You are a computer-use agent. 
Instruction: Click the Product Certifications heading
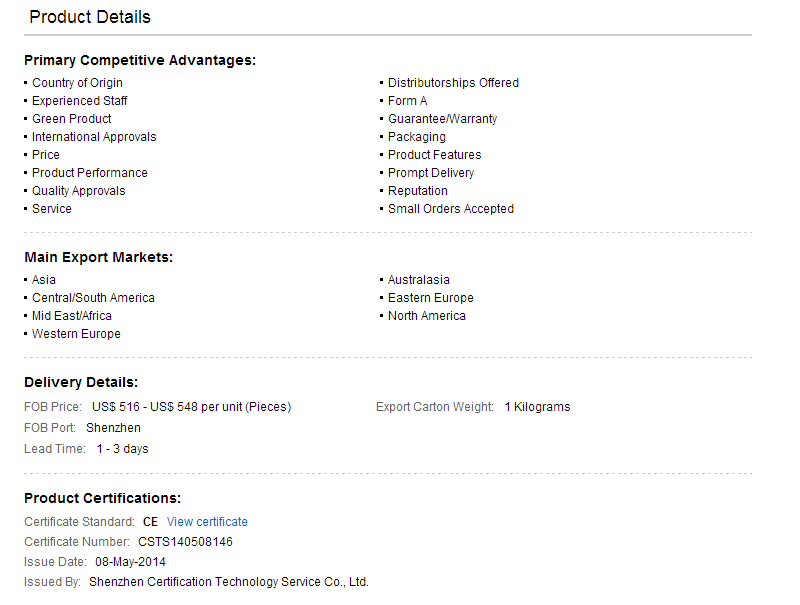tap(103, 498)
